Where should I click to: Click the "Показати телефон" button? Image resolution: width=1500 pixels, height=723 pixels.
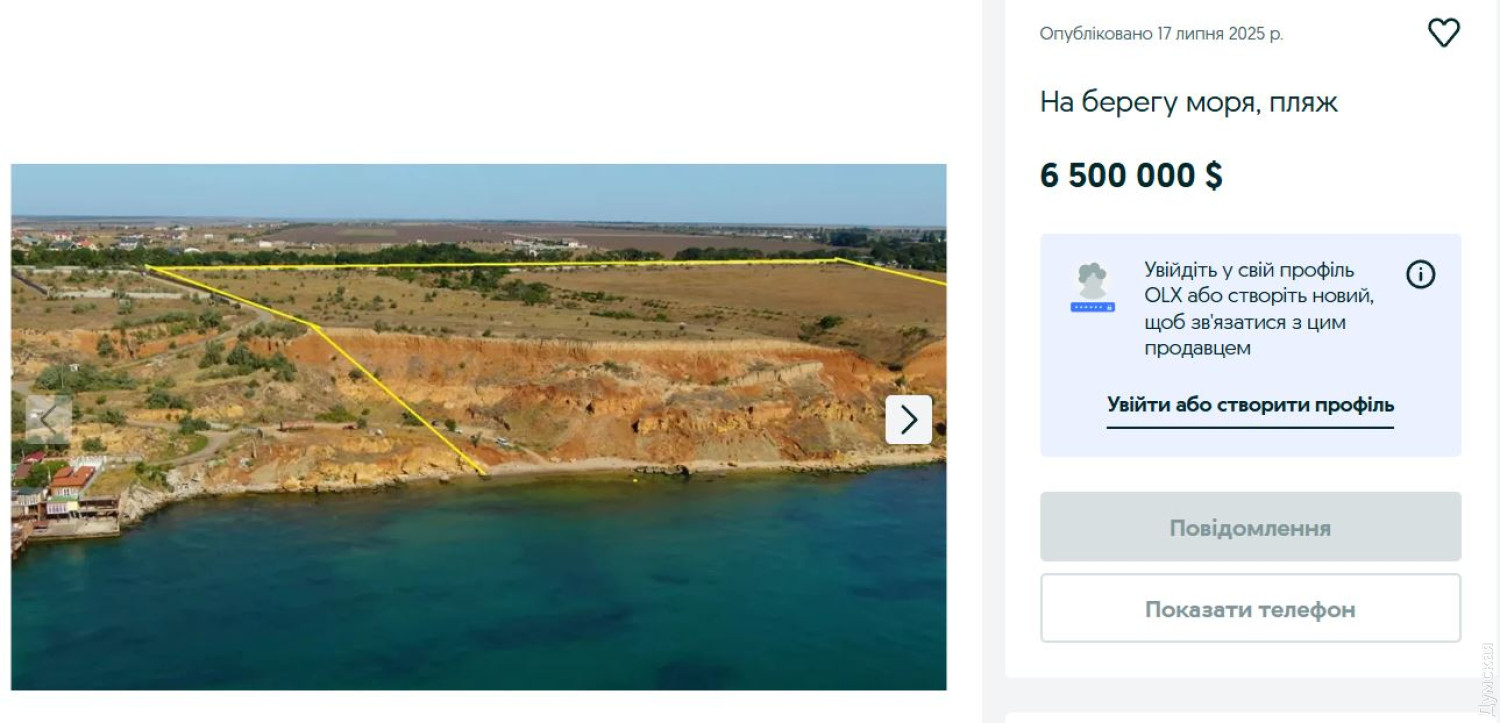[x=1250, y=608]
